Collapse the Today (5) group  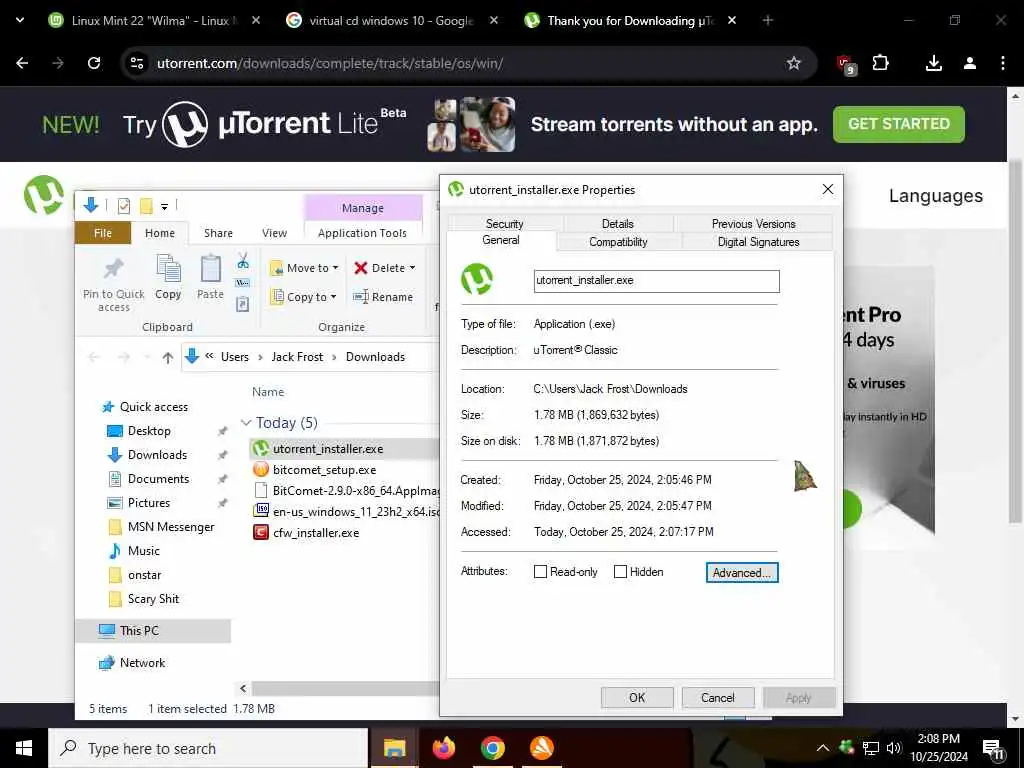point(246,423)
